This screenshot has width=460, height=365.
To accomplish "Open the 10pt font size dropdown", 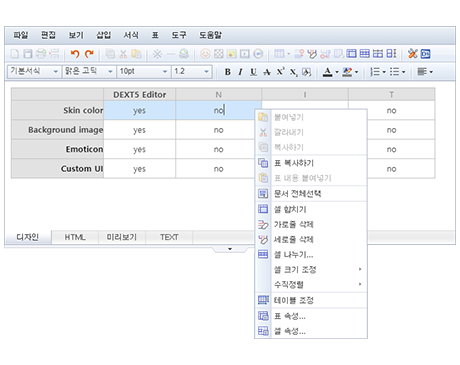I will [x=143, y=71].
